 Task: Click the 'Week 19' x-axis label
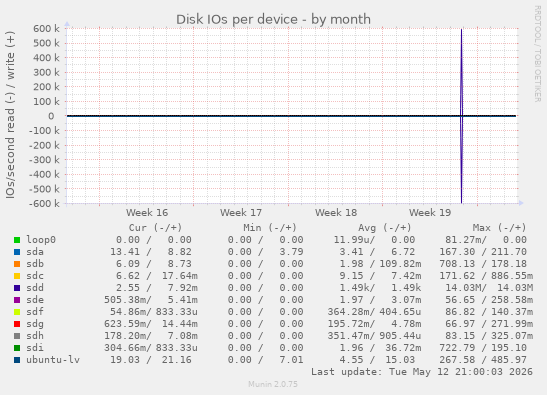pos(430,213)
